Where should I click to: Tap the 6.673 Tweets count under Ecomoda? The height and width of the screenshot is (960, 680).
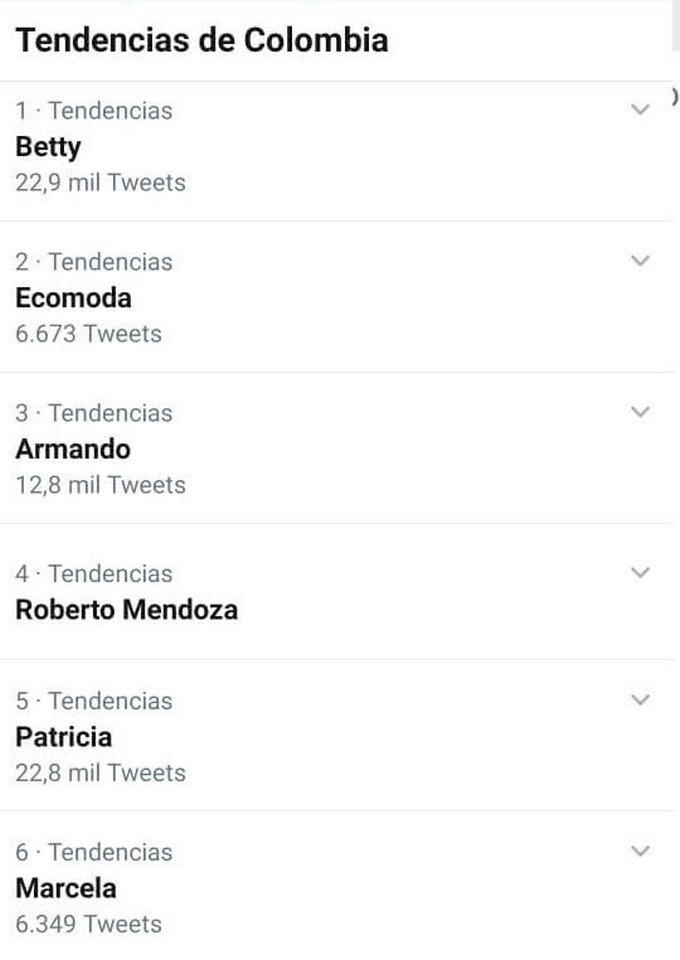coord(88,334)
